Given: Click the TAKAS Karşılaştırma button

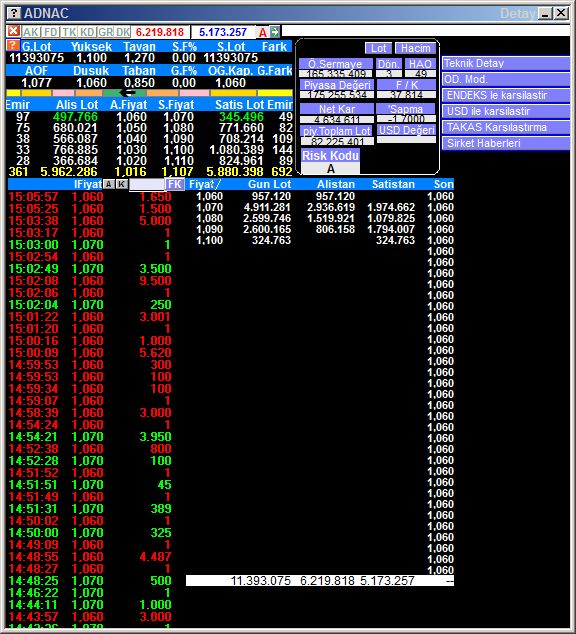Looking at the screenshot, I should tap(505, 127).
